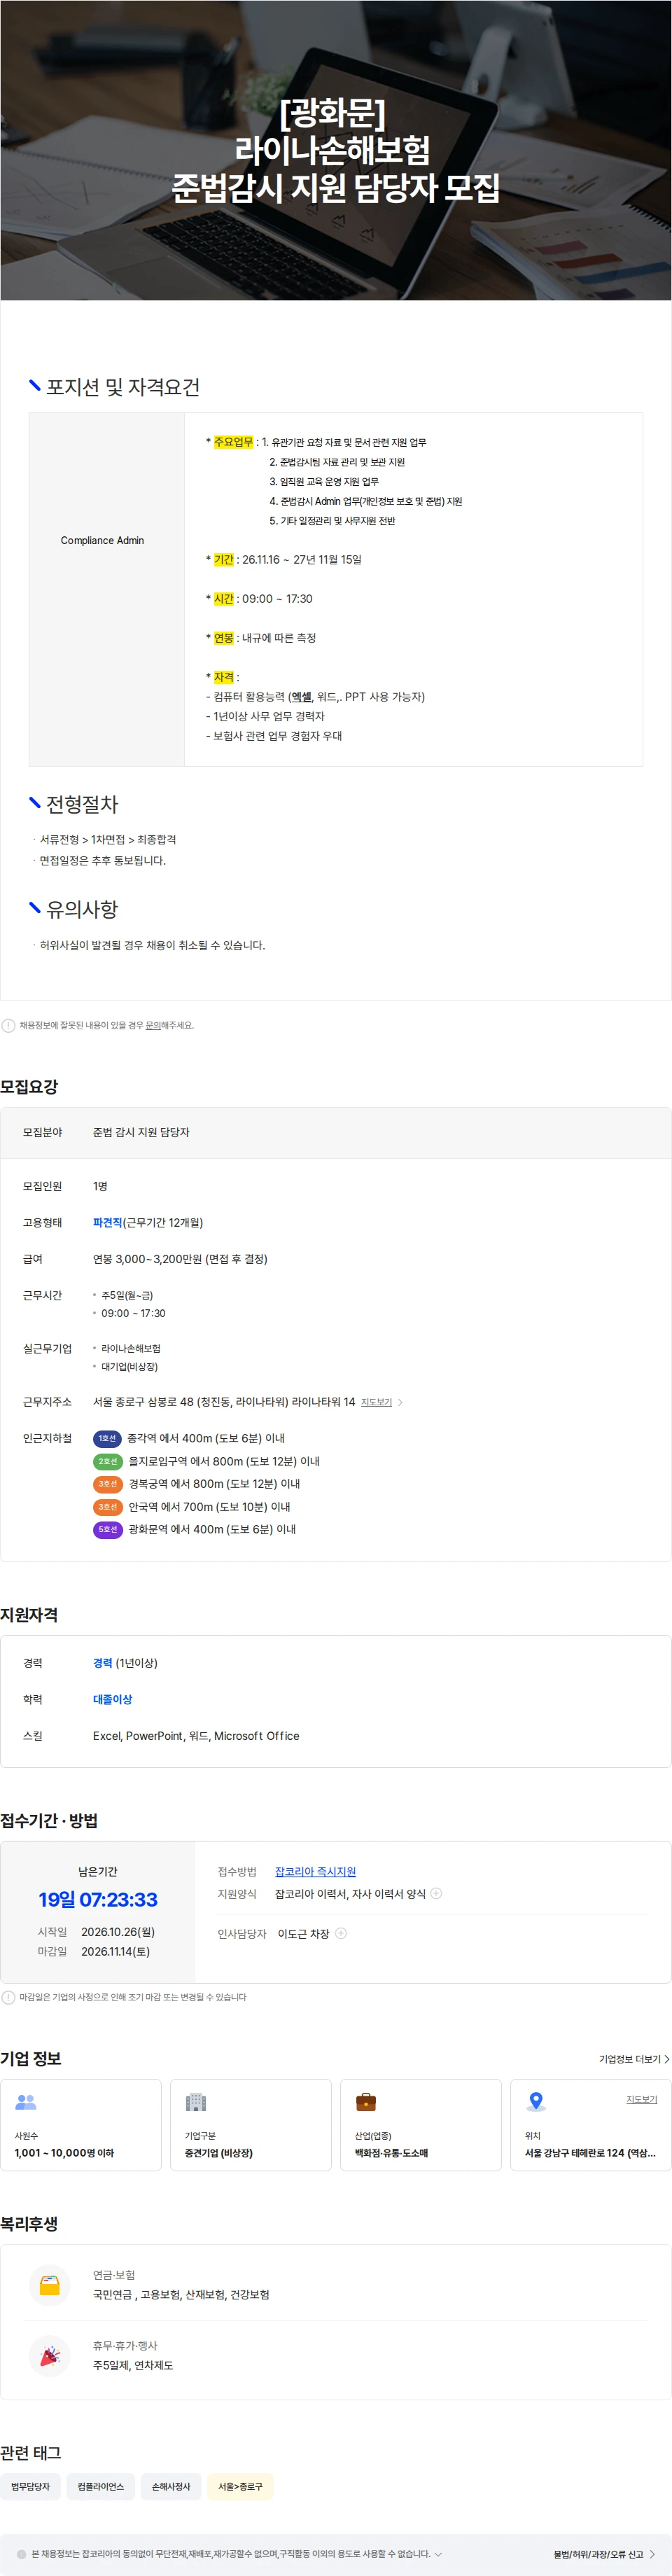Image resolution: width=672 pixels, height=2576 pixels.
Task: Click the 1호선 subway line badge
Action: (107, 1438)
